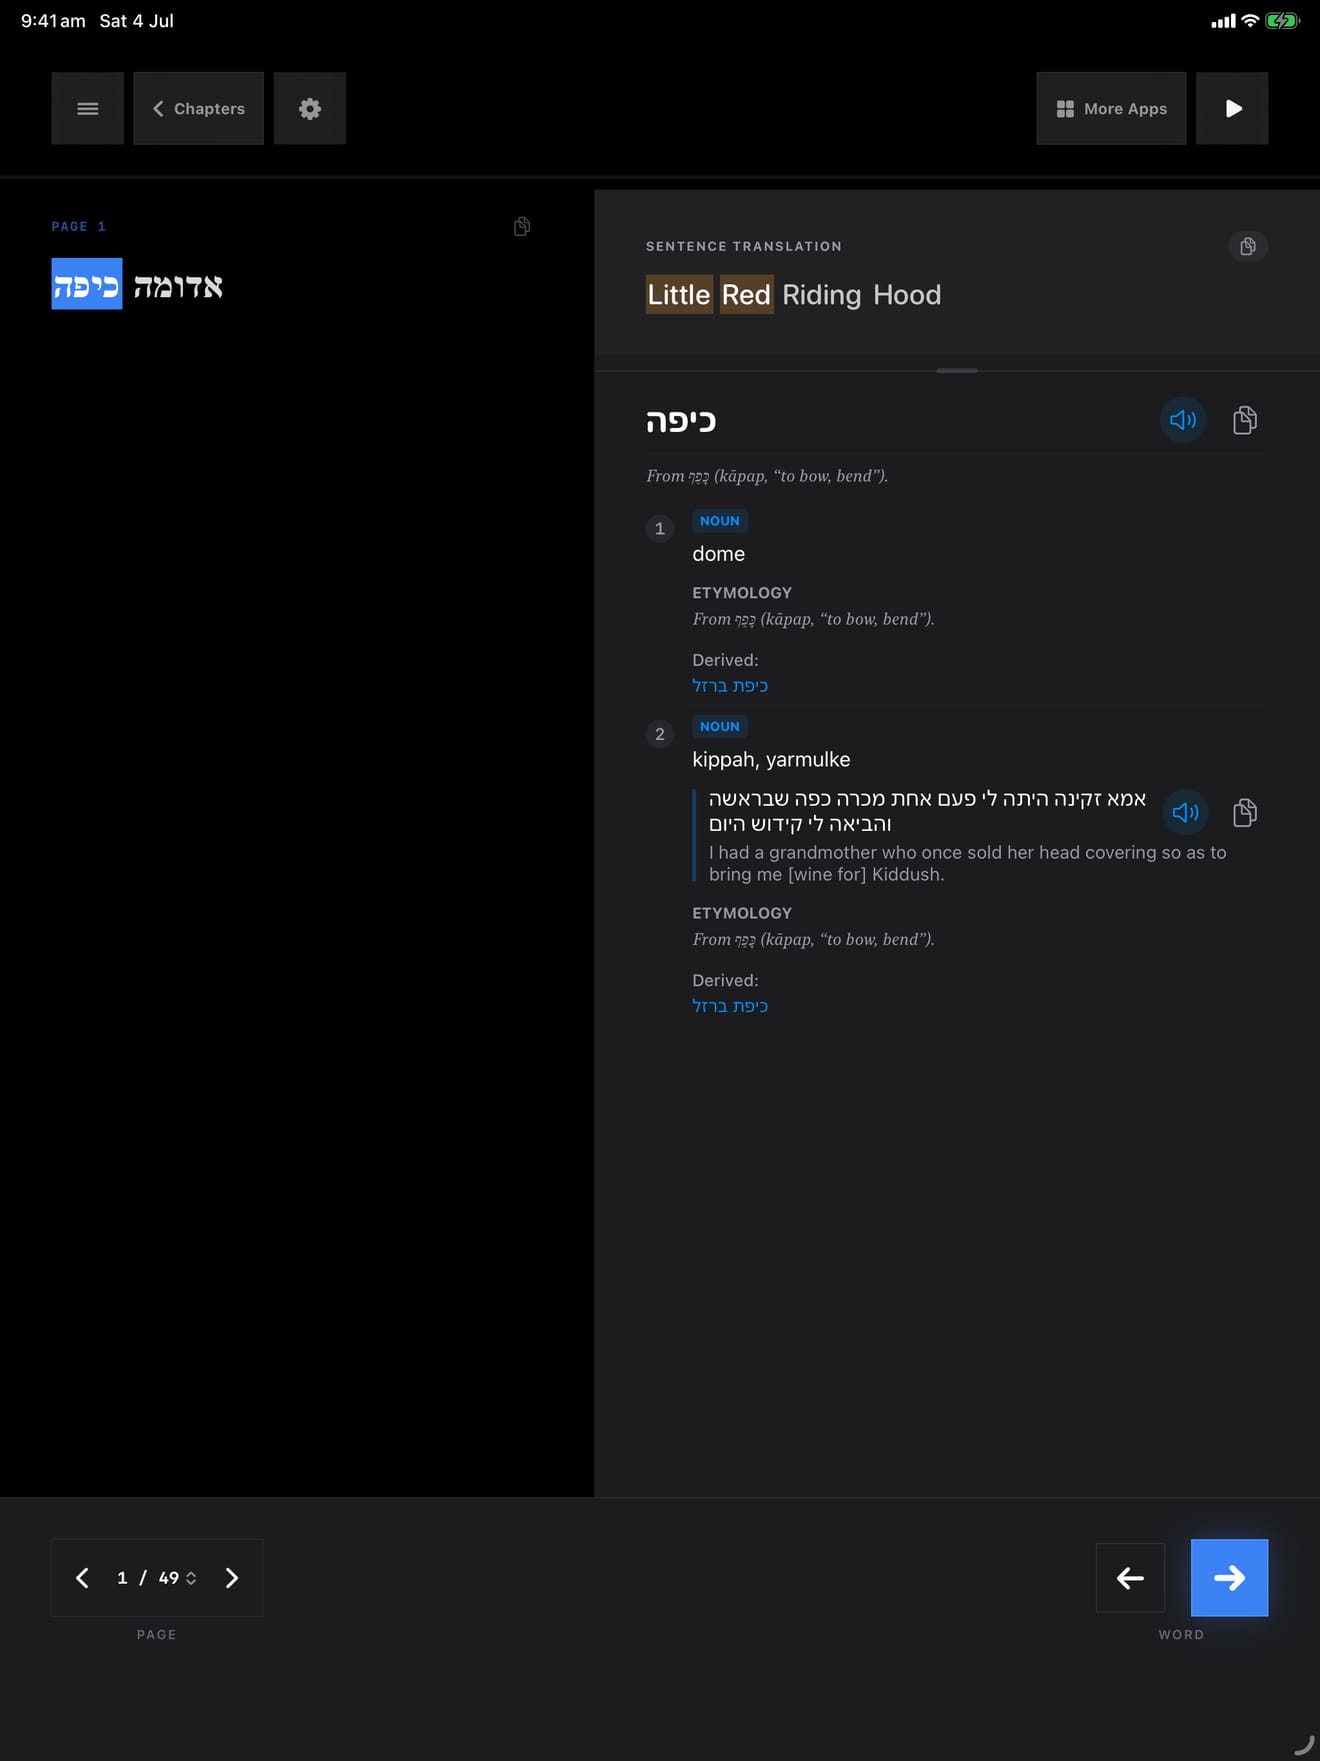Viewport: 1320px width, 1761px height.
Task: Select definition text dome
Action: click(x=718, y=554)
